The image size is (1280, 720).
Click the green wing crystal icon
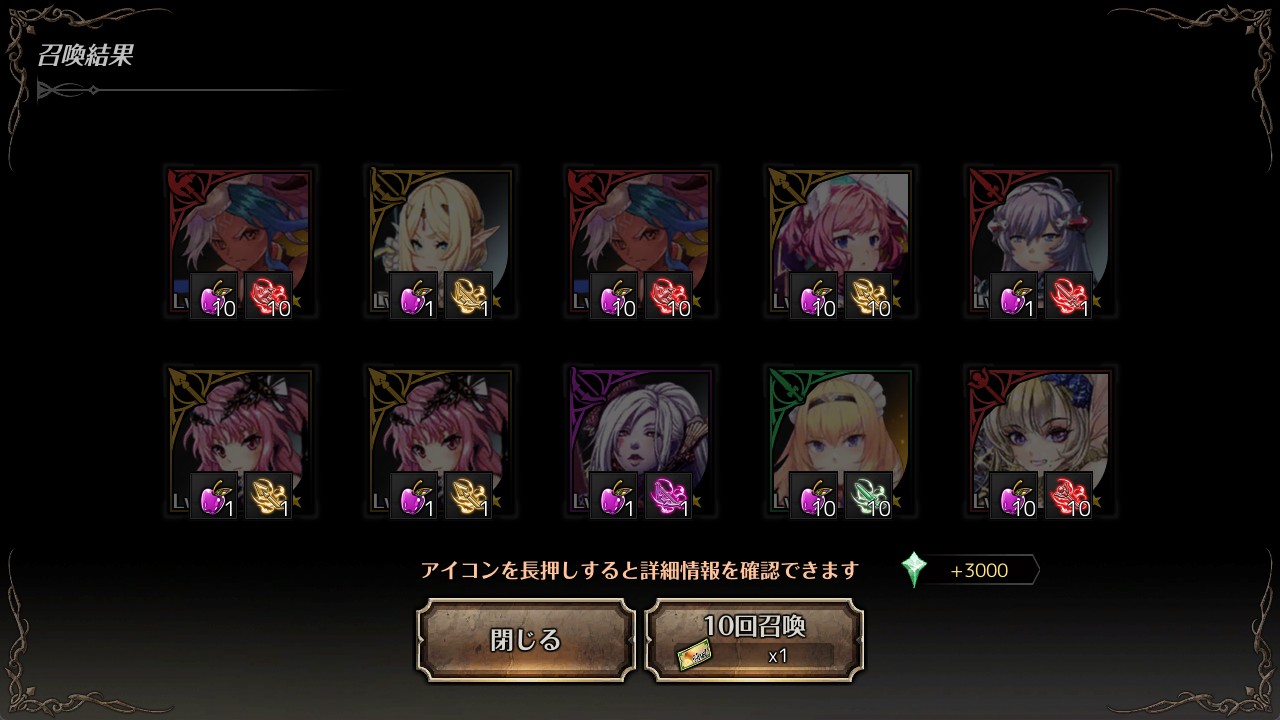[868, 495]
